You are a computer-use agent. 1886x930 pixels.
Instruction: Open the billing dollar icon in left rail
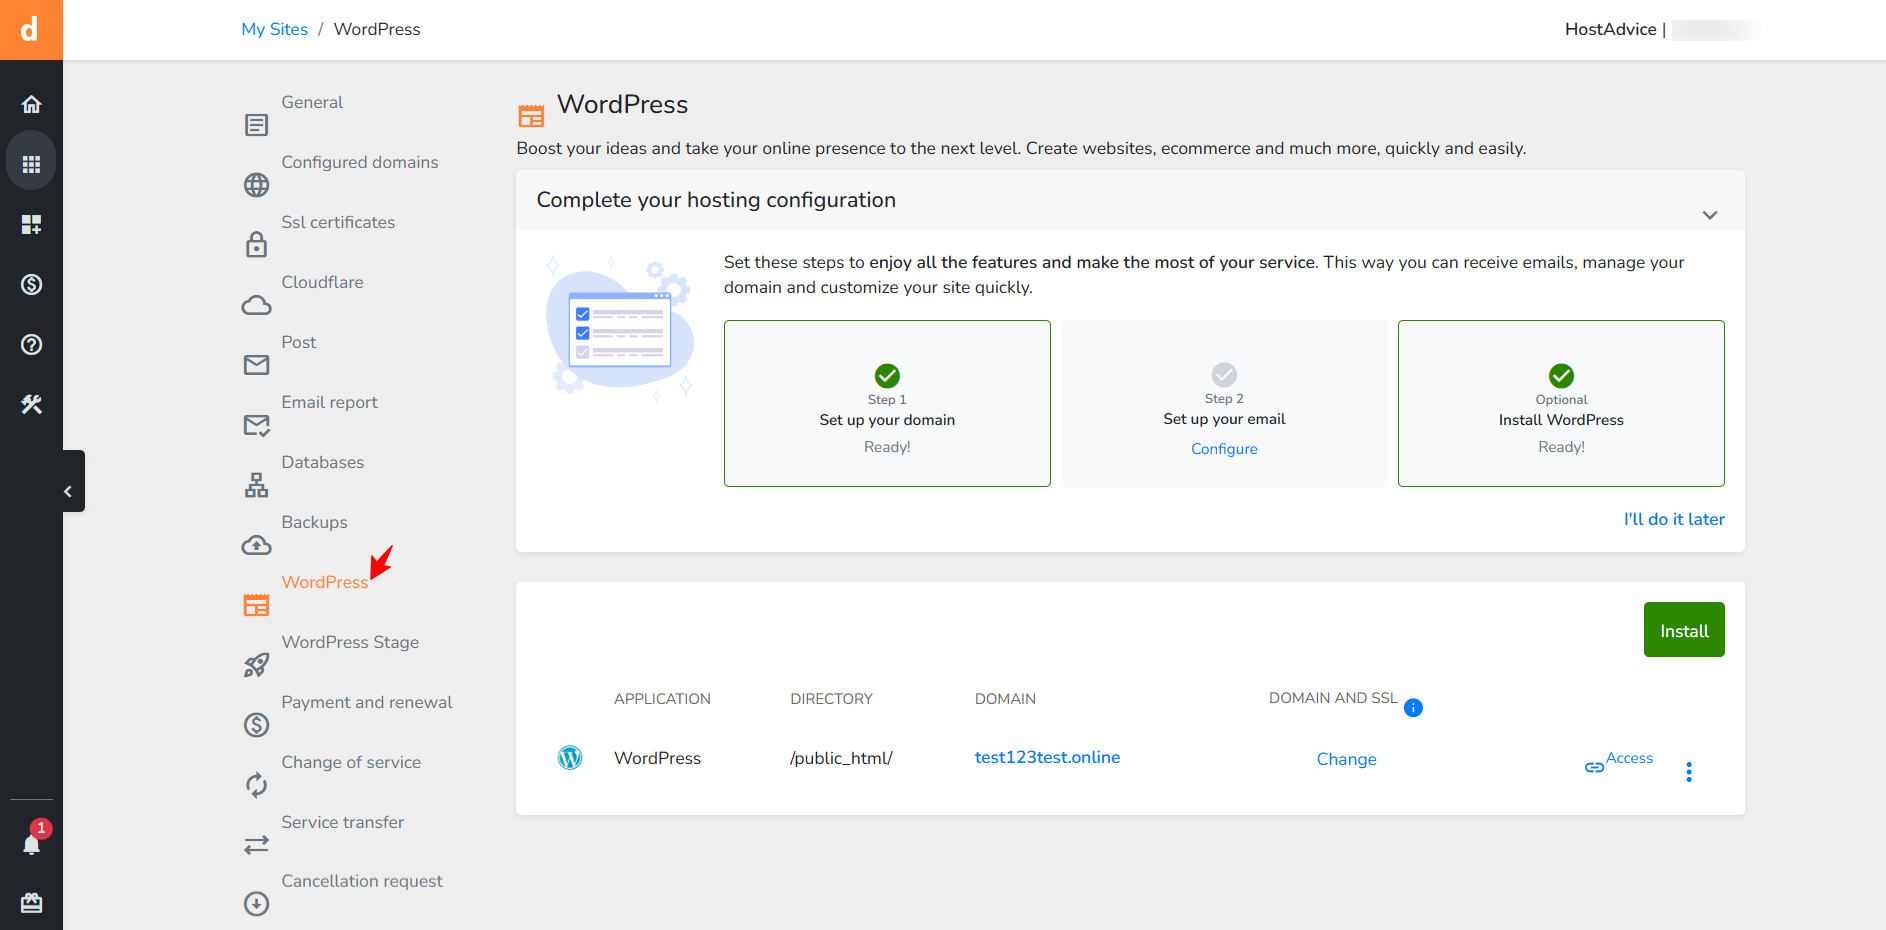31,284
